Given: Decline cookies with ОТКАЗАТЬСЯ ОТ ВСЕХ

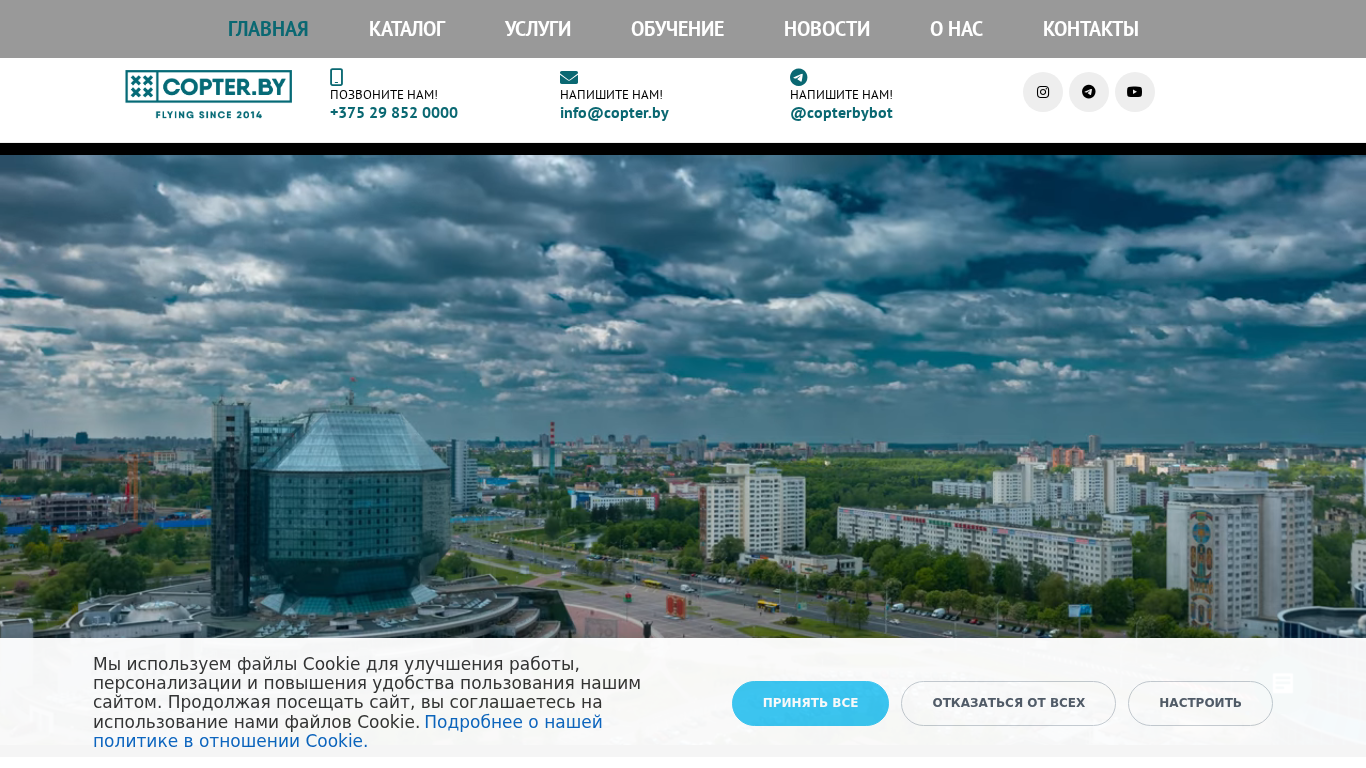Looking at the screenshot, I should 1008,703.
